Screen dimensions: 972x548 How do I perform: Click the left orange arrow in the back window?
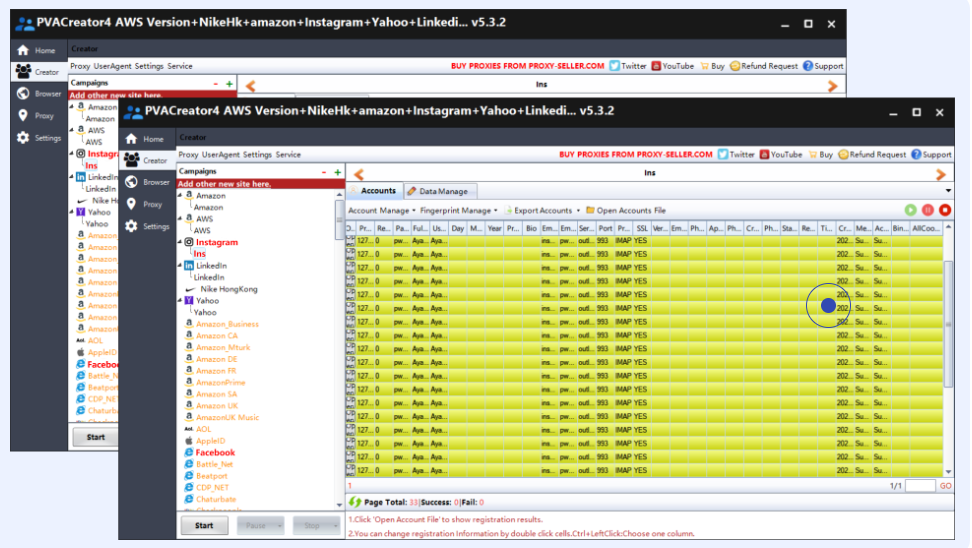click(250, 86)
